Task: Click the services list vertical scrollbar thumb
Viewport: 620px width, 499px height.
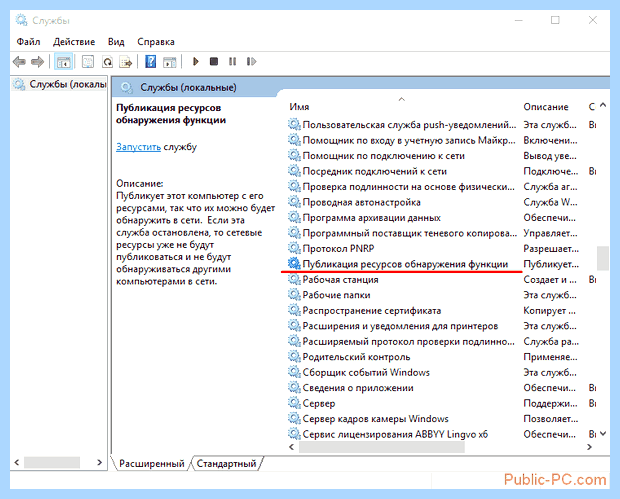Action: tap(603, 258)
